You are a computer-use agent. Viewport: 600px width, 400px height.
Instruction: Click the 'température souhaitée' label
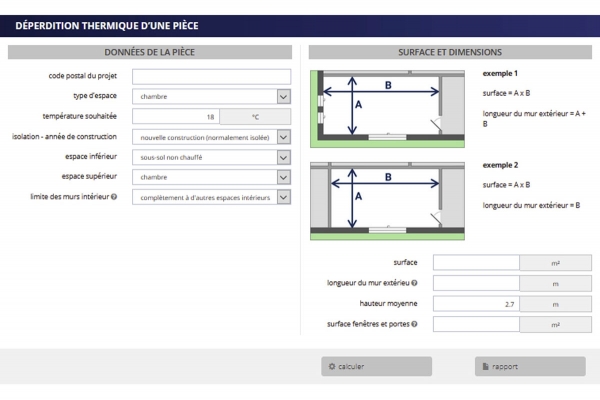tap(80, 116)
